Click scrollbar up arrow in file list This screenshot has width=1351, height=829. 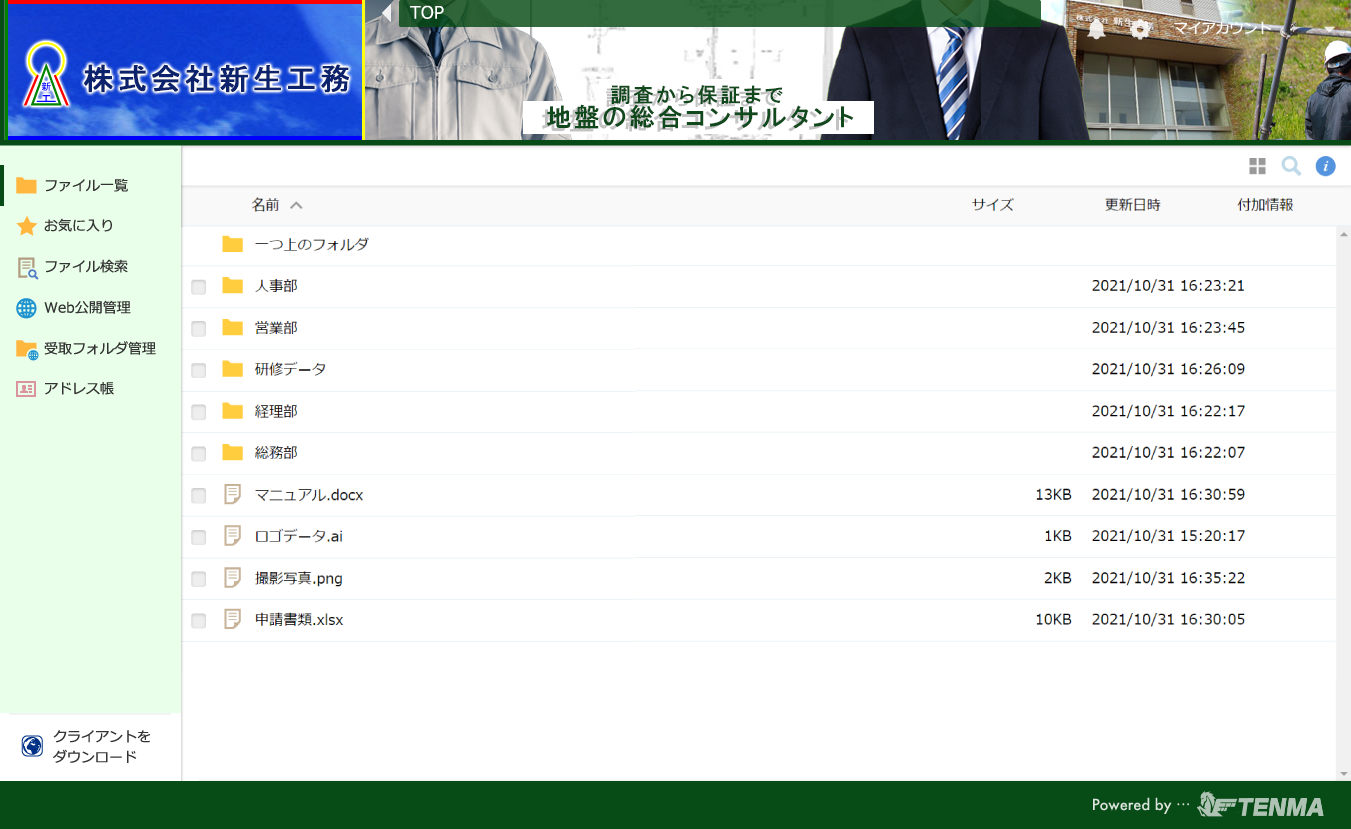click(1343, 233)
